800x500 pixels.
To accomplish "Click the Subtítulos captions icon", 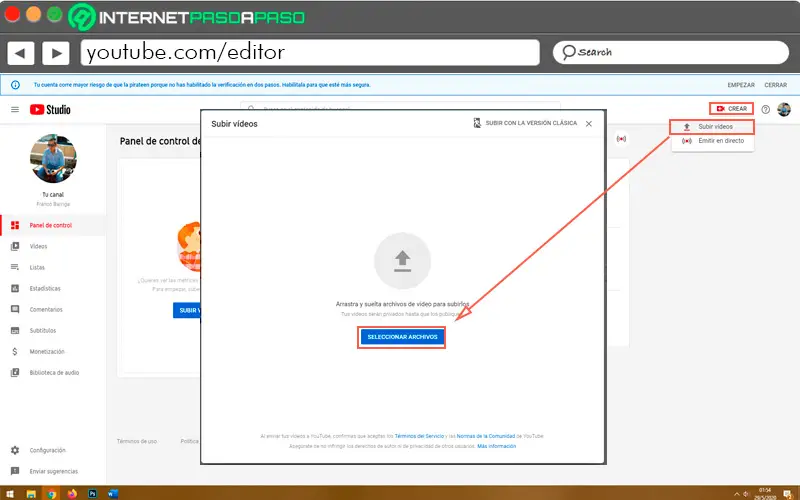I will [x=15, y=331].
